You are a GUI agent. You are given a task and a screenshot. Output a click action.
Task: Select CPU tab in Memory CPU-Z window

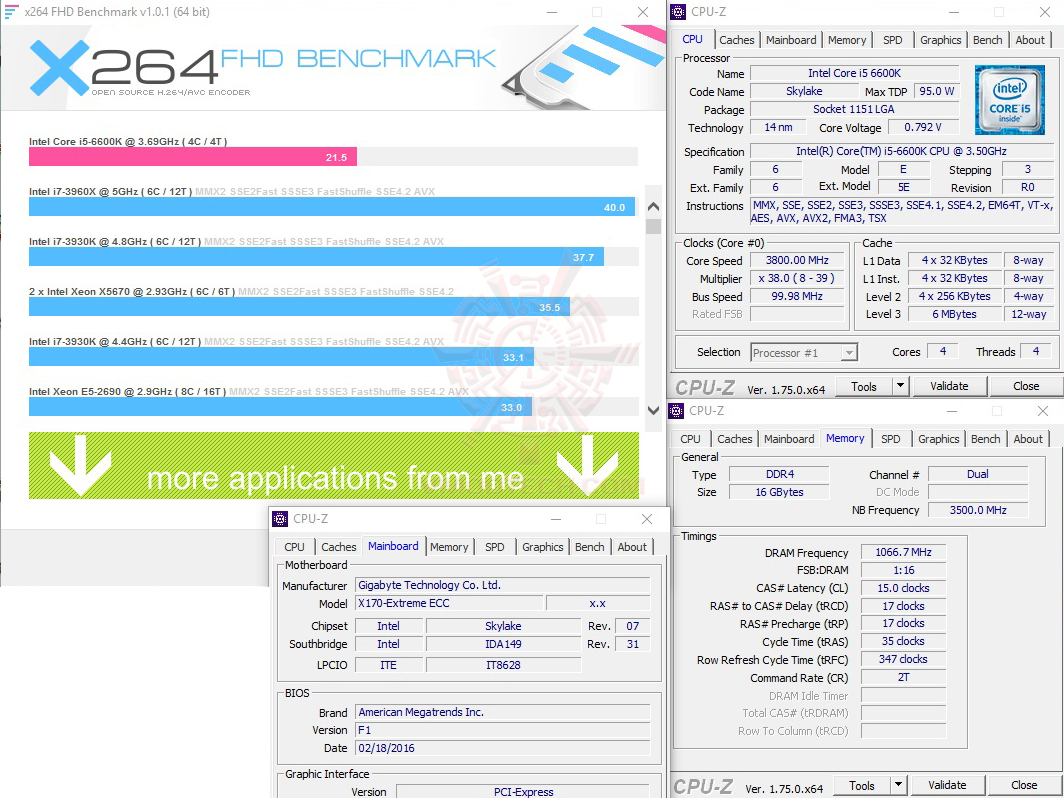tap(690, 439)
